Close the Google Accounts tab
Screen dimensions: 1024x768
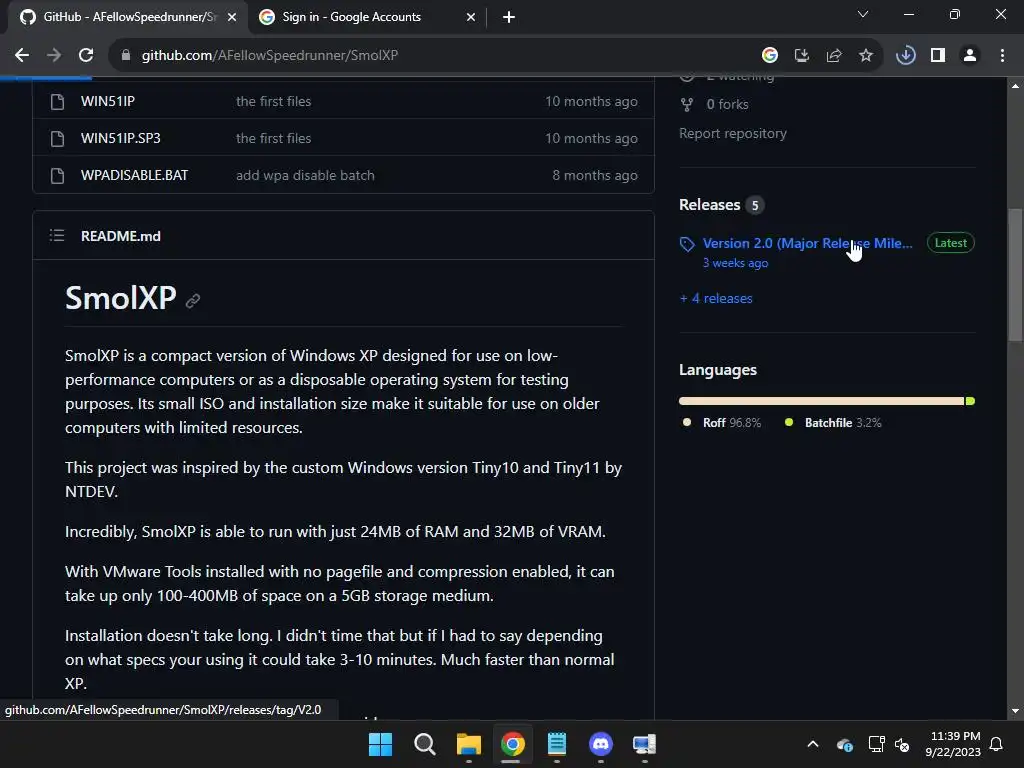pos(471,17)
